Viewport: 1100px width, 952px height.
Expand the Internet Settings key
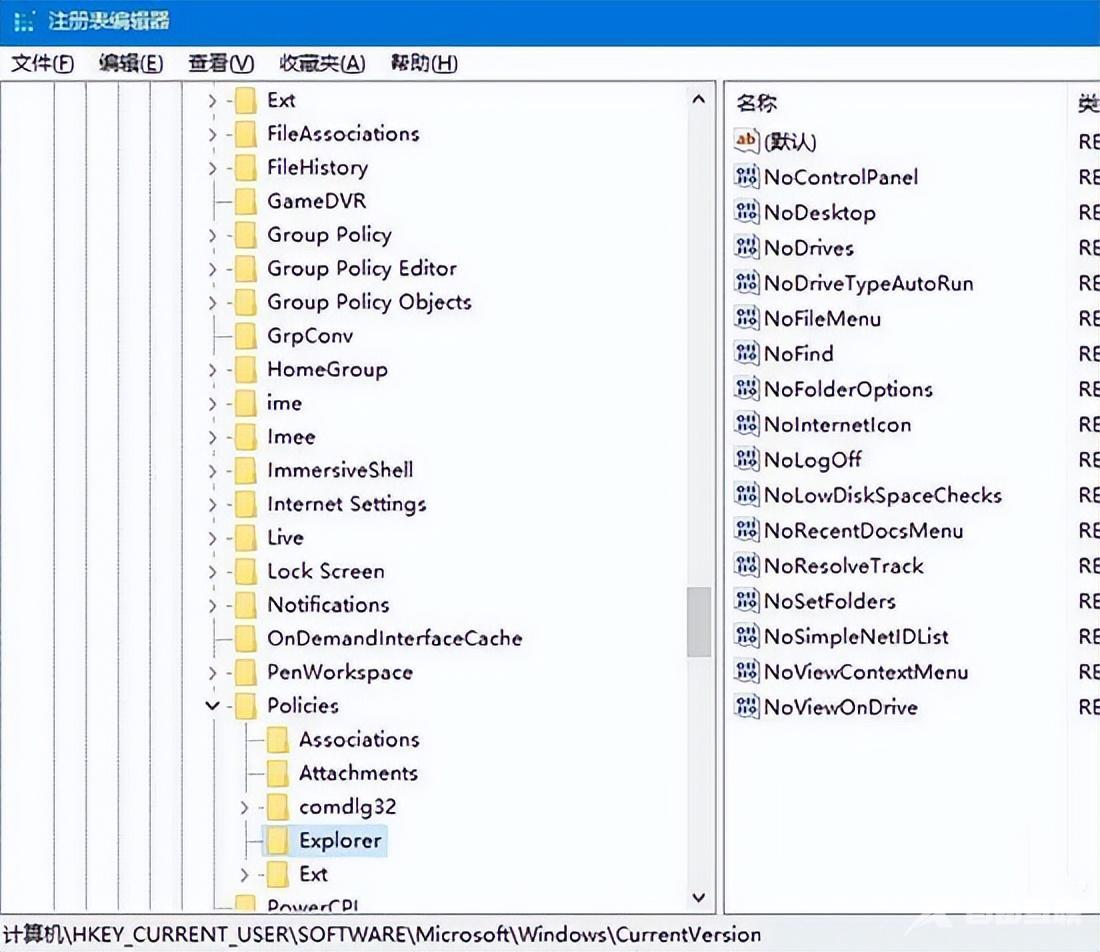click(x=213, y=504)
